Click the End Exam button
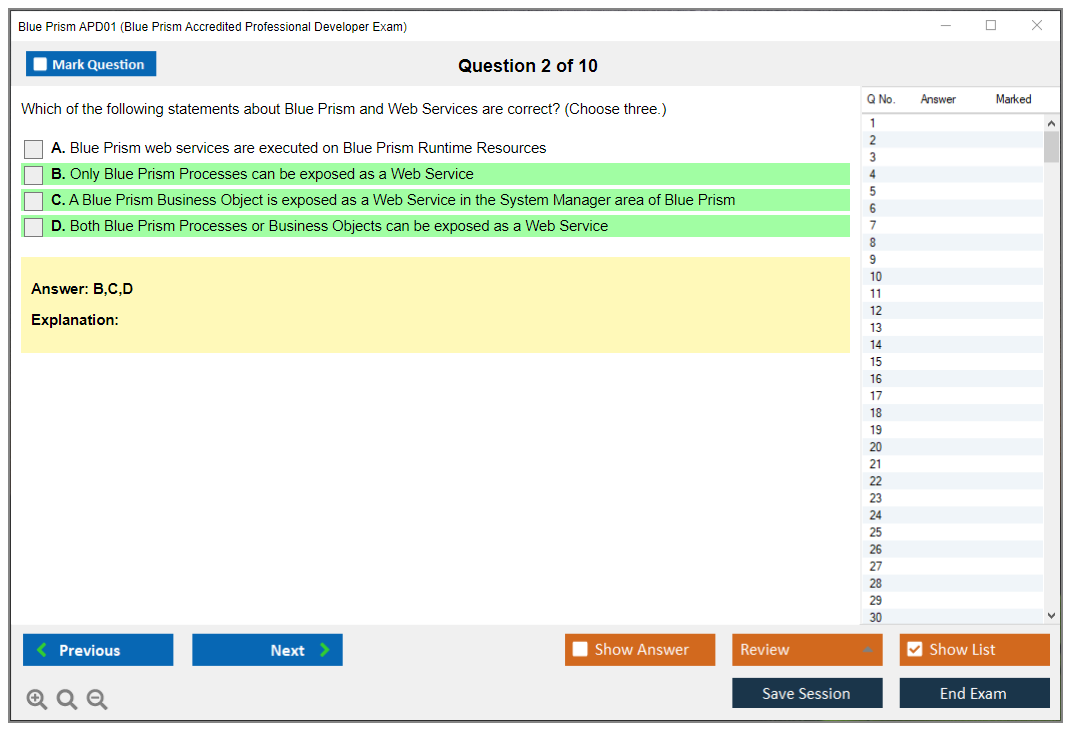 click(974, 693)
